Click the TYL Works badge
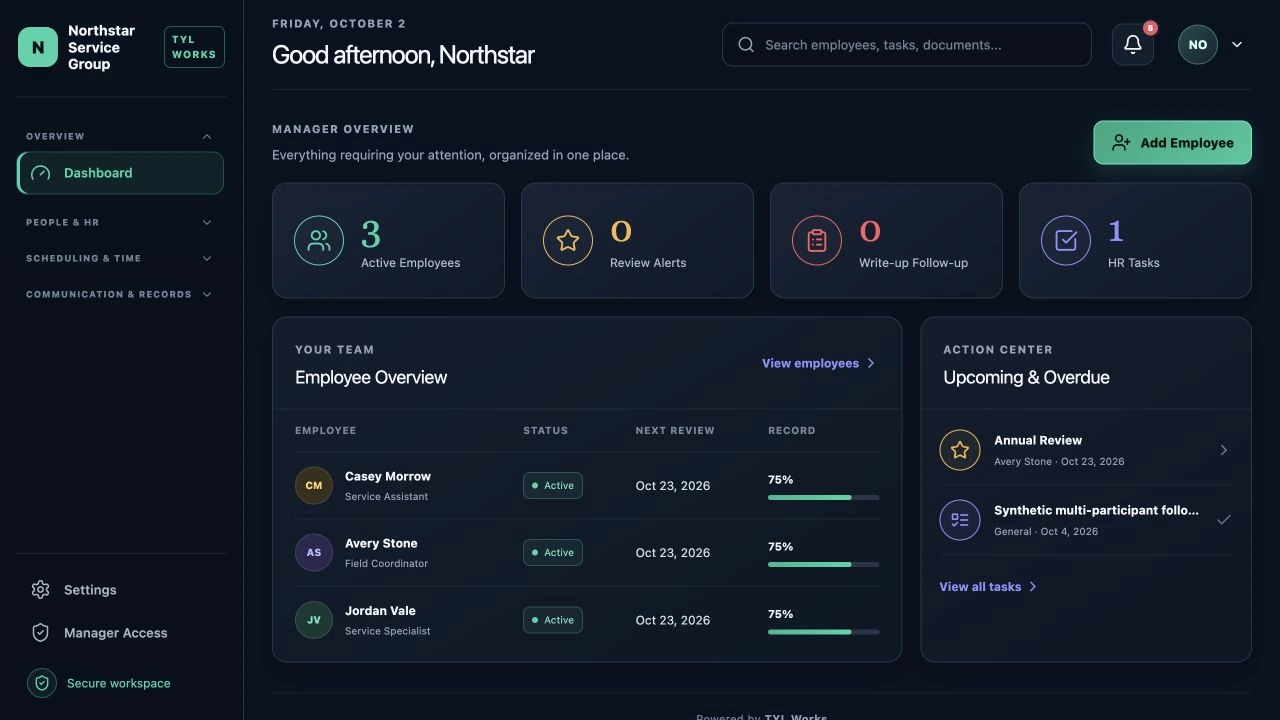Screen dimensions: 1280x720 tap(194, 47)
